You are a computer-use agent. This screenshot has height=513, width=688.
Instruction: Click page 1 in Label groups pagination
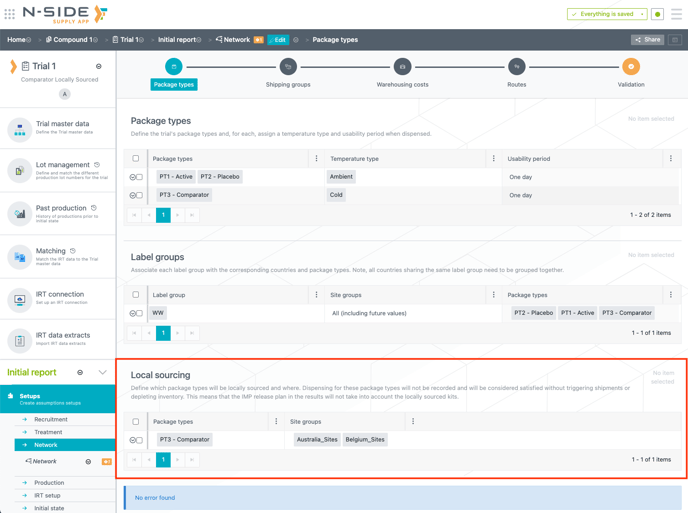tap(163, 333)
